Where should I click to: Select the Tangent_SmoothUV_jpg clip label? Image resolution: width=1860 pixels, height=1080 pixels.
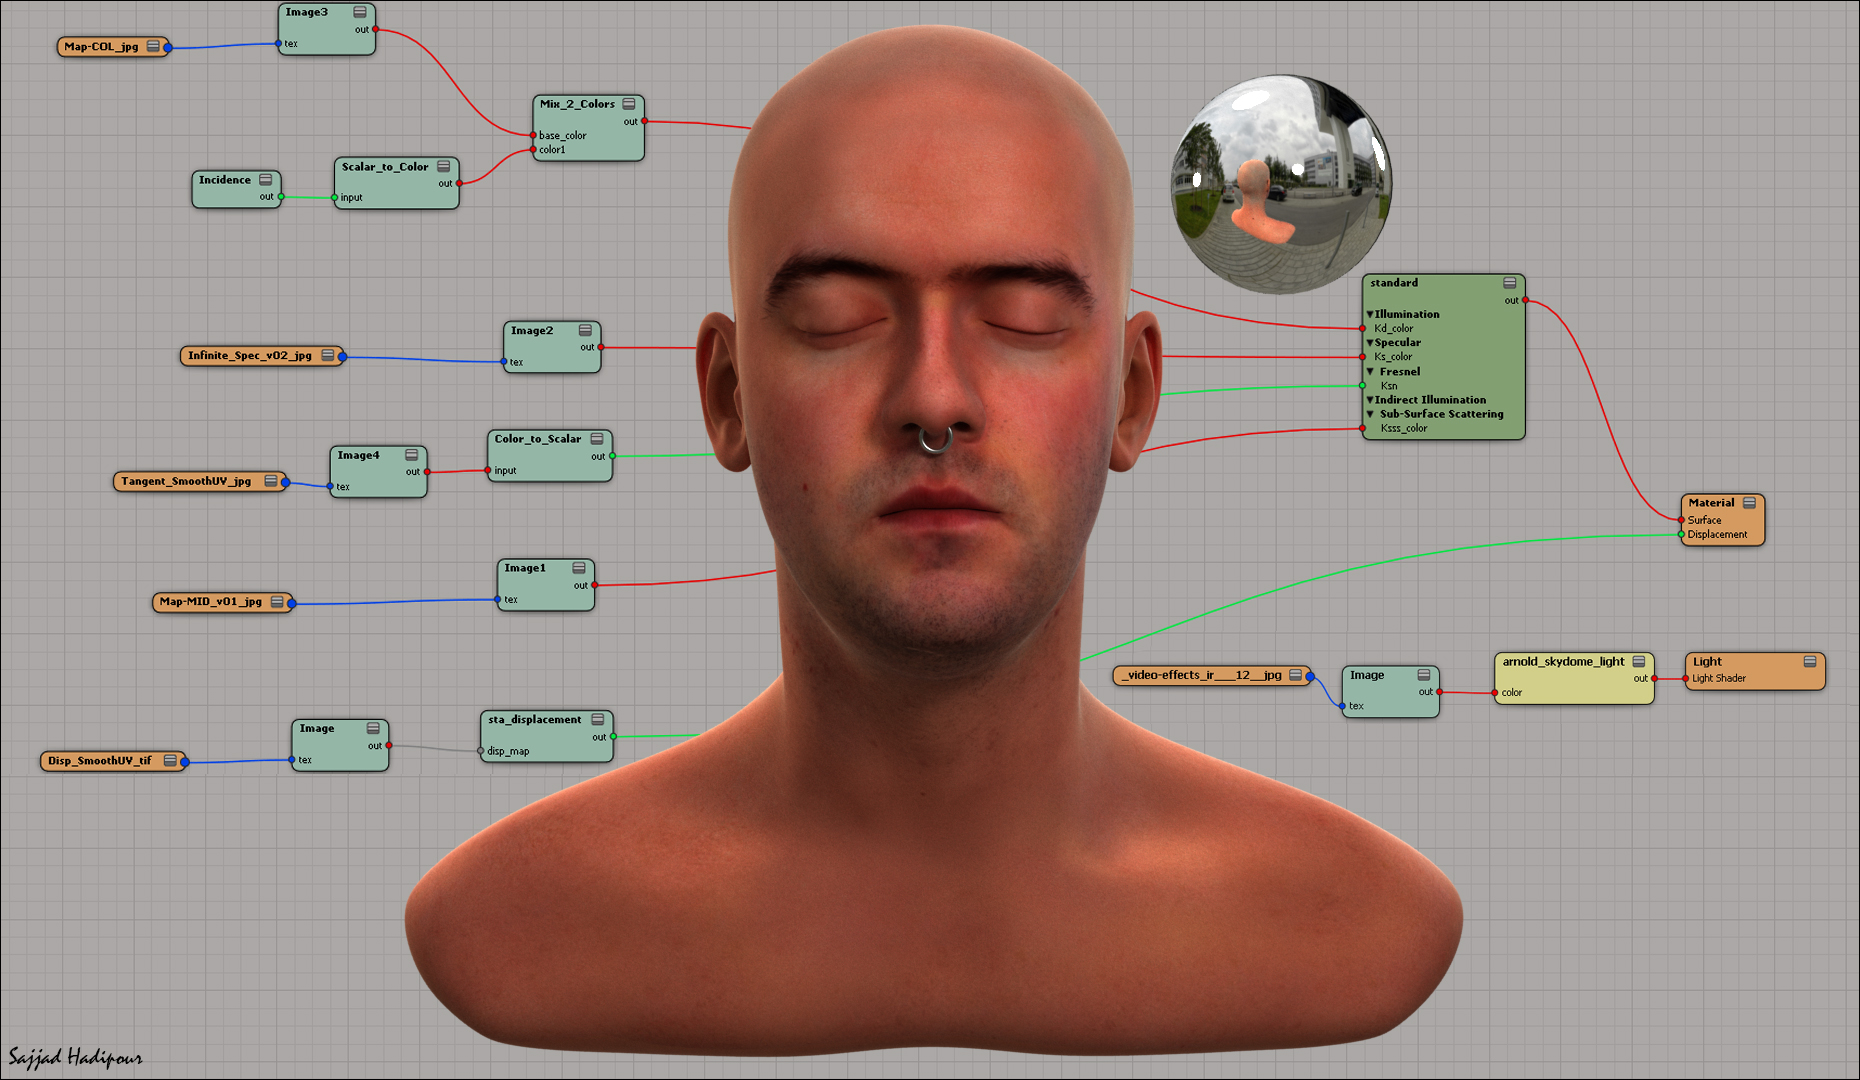[x=186, y=481]
